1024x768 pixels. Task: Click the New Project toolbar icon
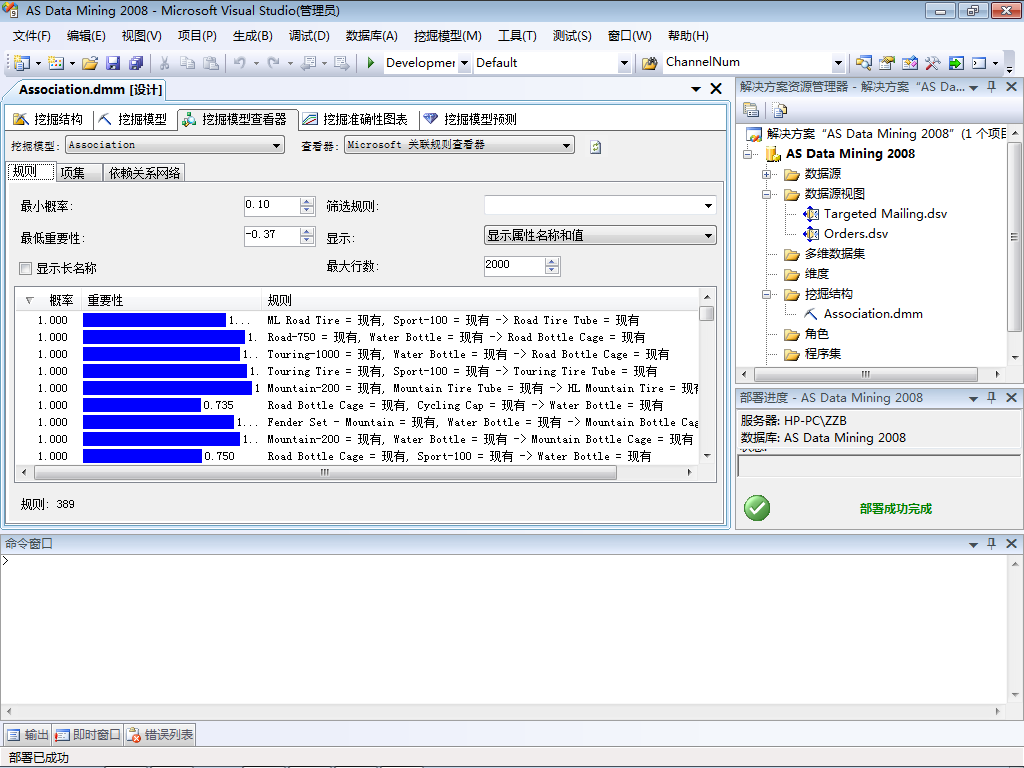(22, 63)
